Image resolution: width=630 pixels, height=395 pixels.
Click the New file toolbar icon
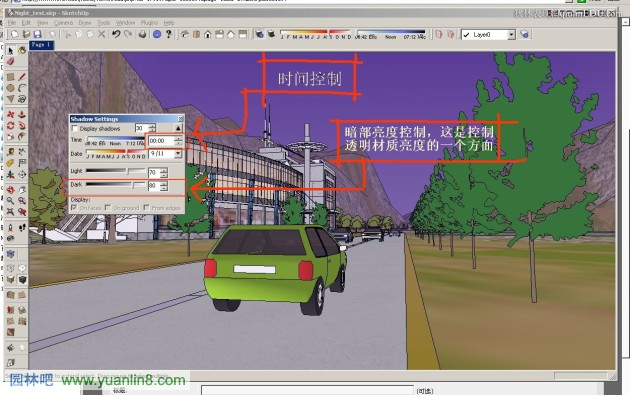(14, 35)
